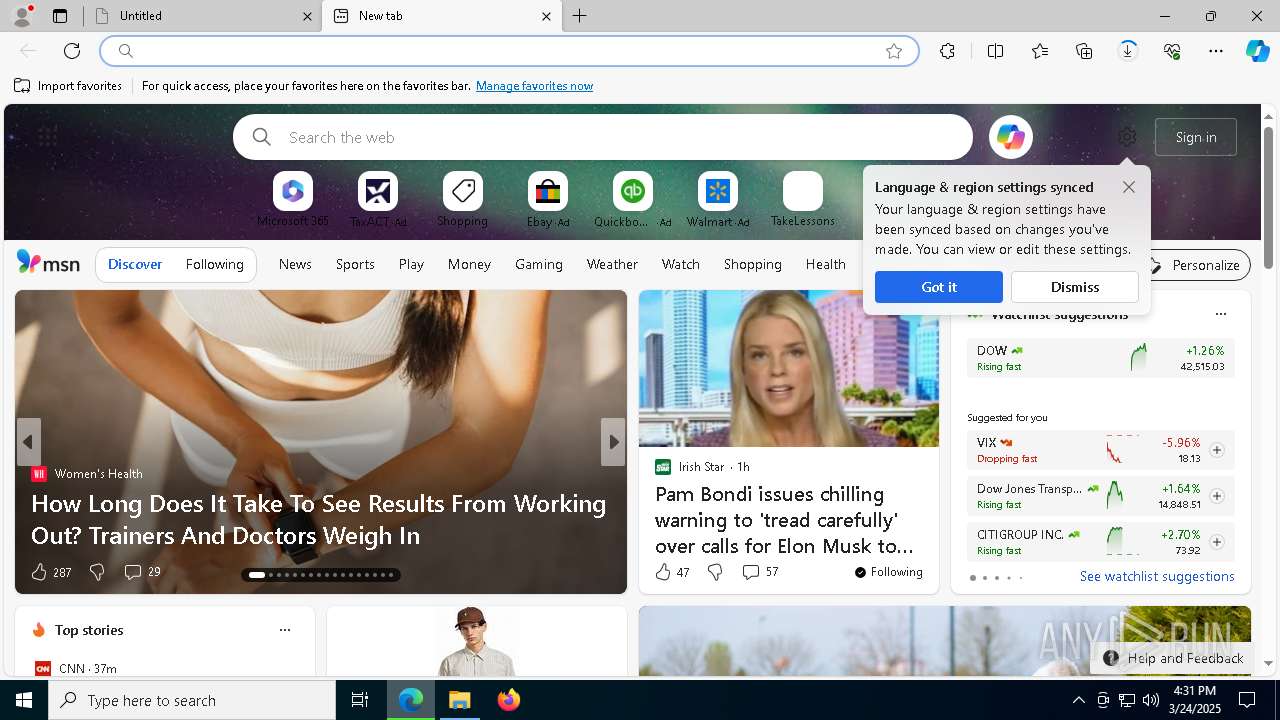
Task: Click Import favorites
Action: [68, 86]
